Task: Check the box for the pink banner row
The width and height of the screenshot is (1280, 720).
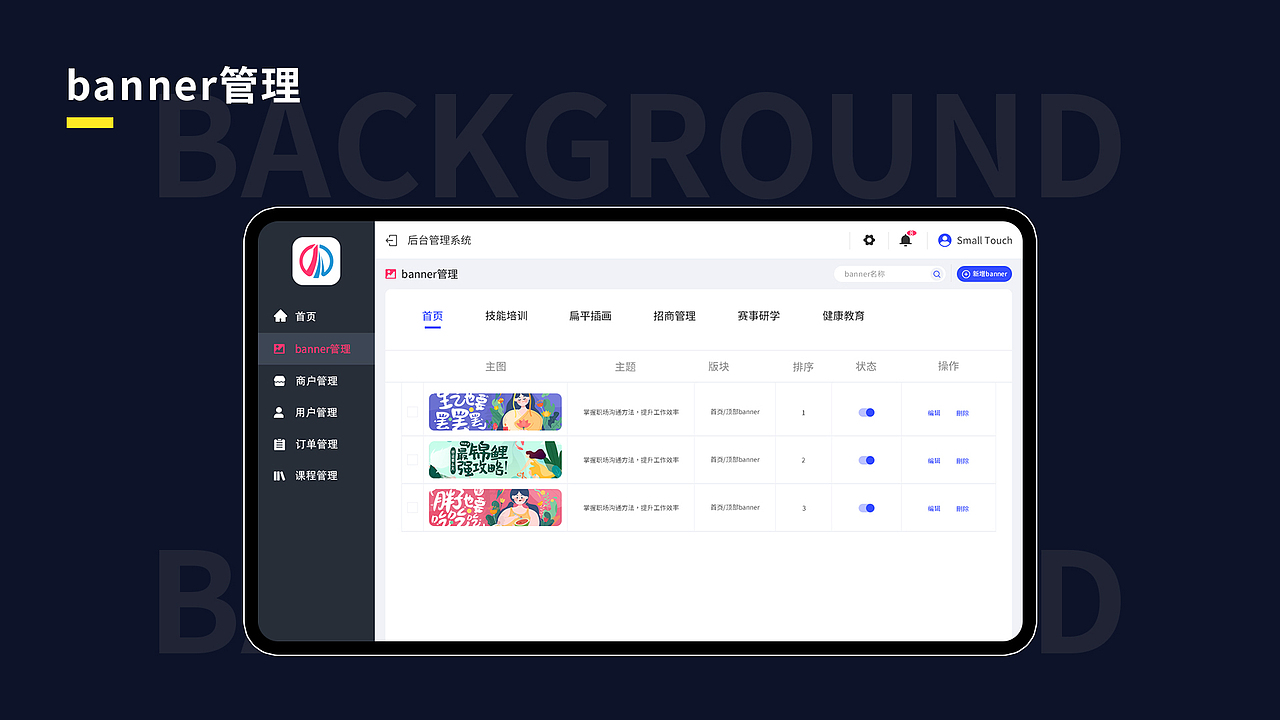Action: coord(412,508)
